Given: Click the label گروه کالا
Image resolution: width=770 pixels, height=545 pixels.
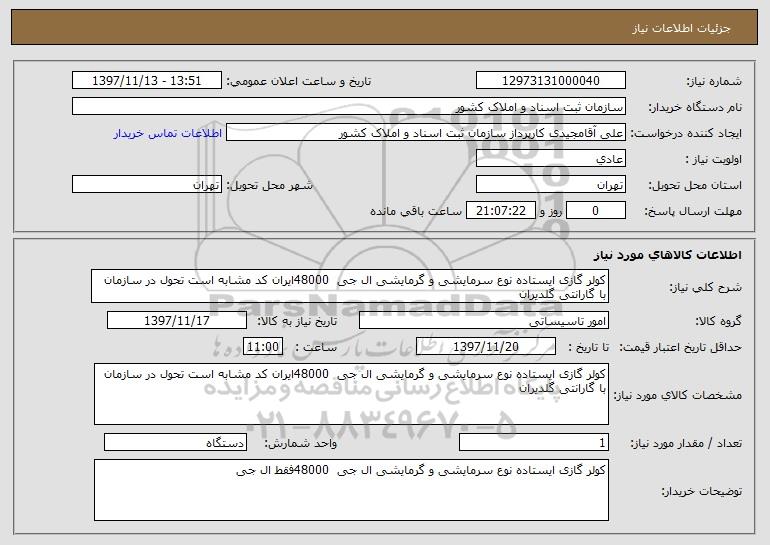Looking at the screenshot, I should (719, 321).
